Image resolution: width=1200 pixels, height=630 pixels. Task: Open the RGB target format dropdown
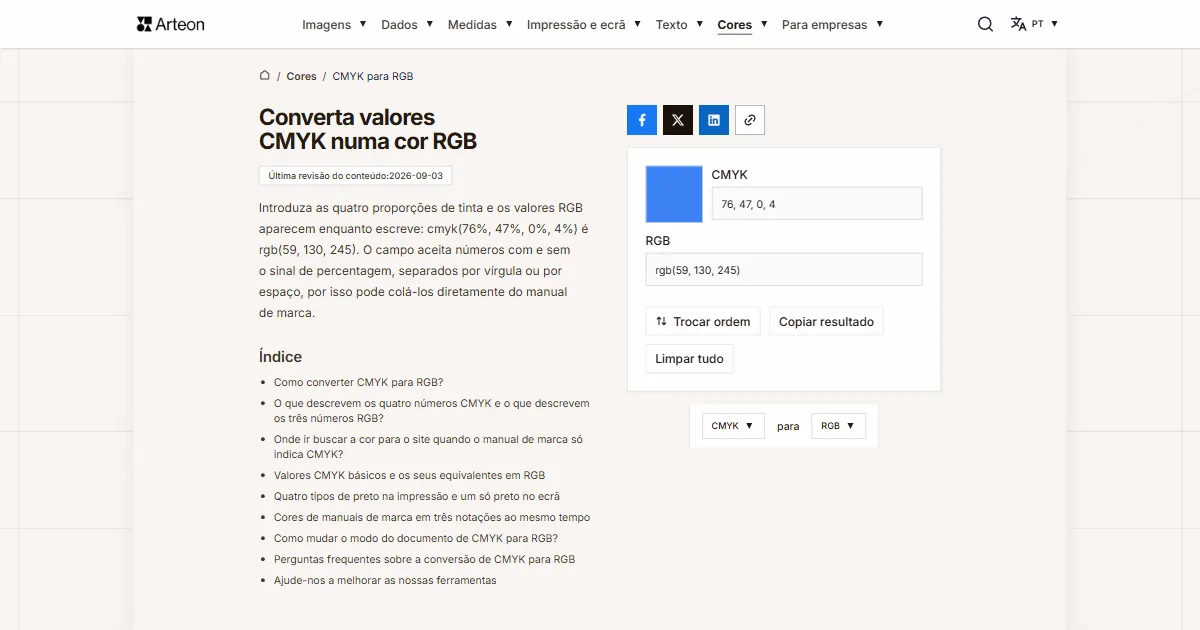(x=838, y=426)
